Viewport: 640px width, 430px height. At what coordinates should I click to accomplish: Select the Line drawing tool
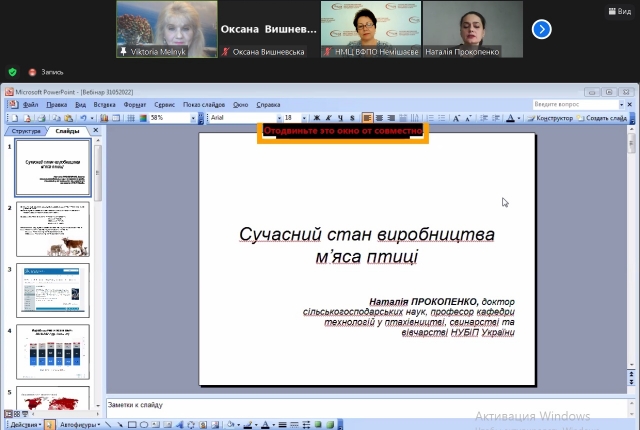(108, 425)
